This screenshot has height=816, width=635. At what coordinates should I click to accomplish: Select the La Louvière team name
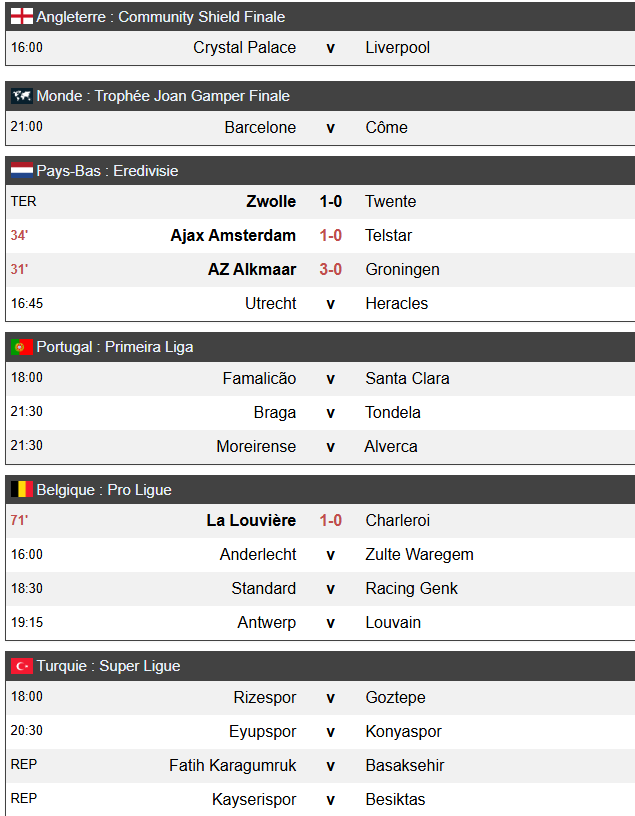coord(251,521)
